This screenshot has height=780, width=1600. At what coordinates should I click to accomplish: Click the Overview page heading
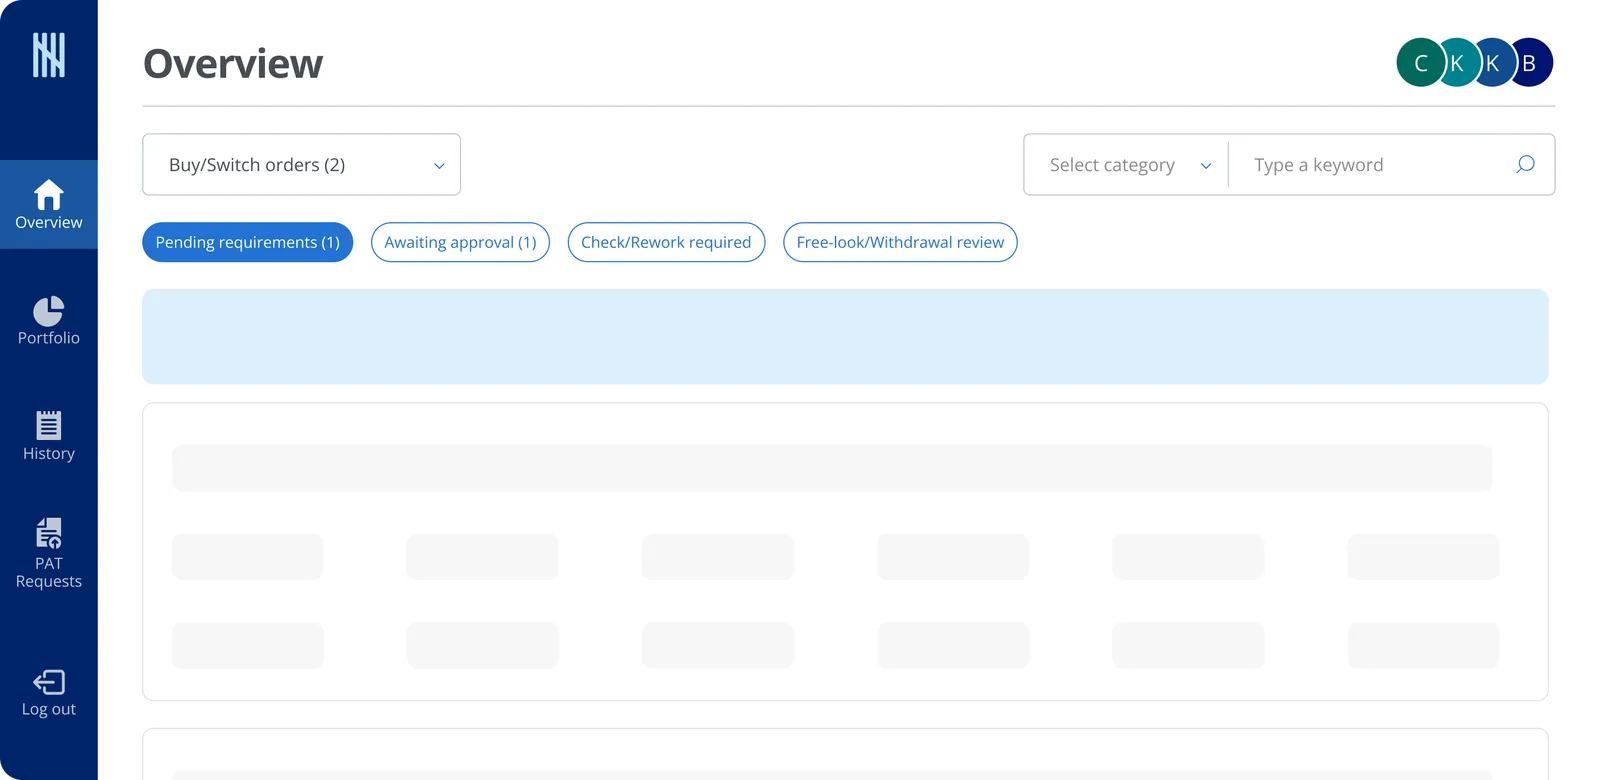(x=233, y=64)
